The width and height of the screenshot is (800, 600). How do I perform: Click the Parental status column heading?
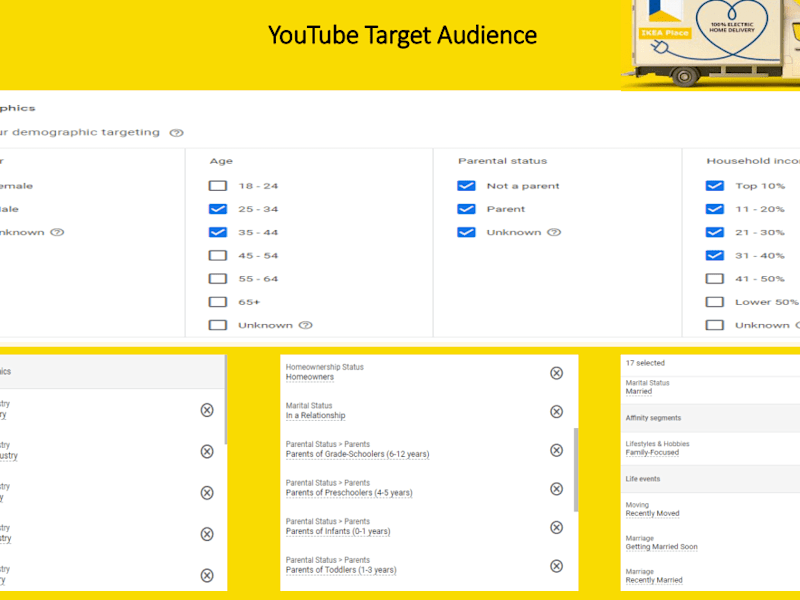click(x=503, y=161)
